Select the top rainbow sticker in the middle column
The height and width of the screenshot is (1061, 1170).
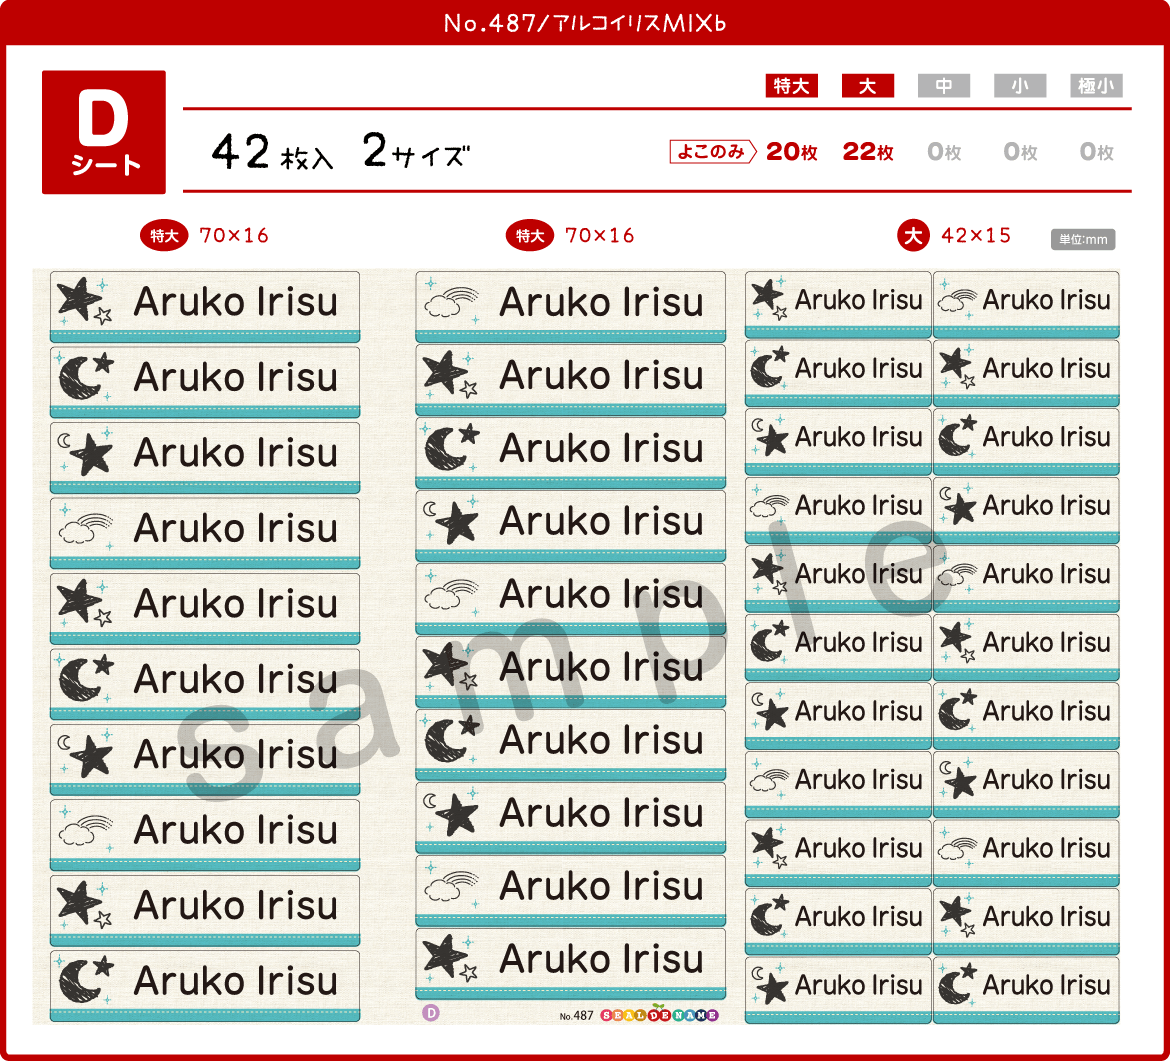point(570,307)
